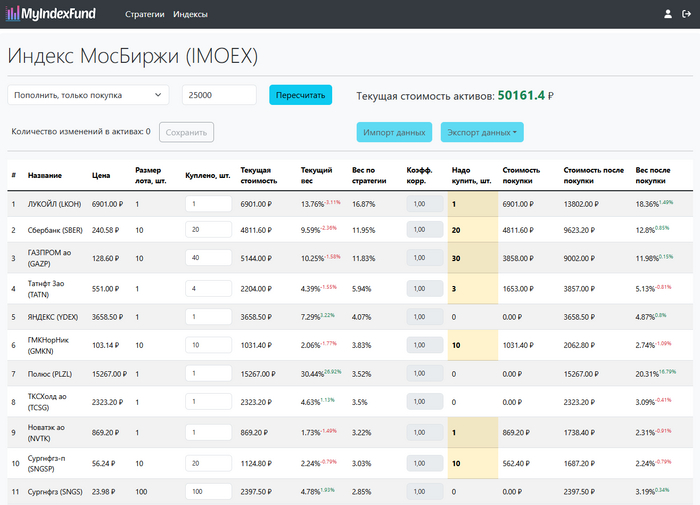Click the Название column header
Image resolution: width=700 pixels, height=505 pixels.
tap(44, 176)
